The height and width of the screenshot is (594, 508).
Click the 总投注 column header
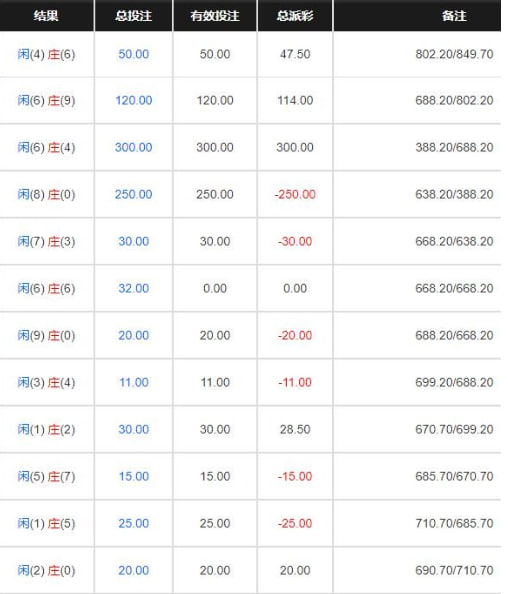(x=134, y=16)
